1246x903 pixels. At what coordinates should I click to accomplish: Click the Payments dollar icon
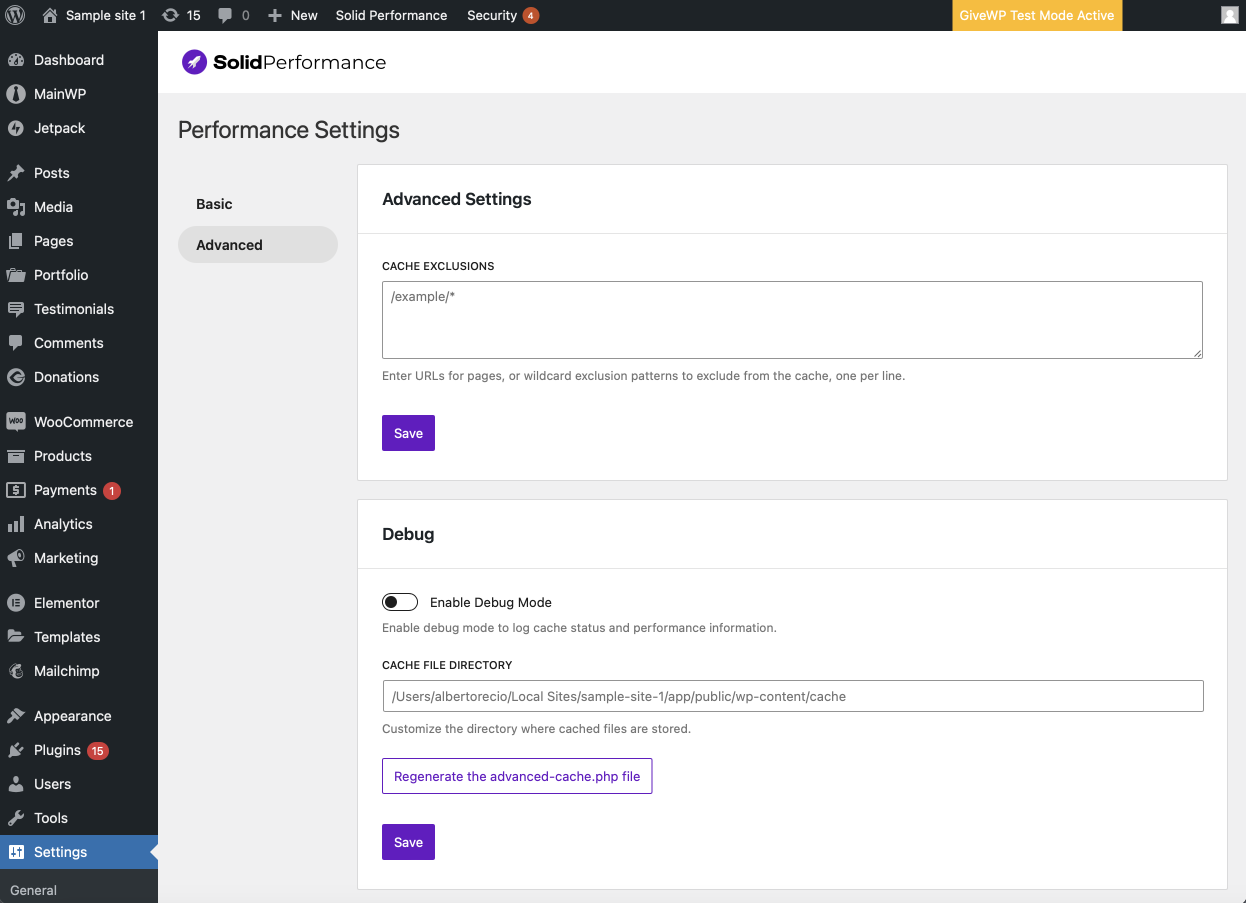16,490
